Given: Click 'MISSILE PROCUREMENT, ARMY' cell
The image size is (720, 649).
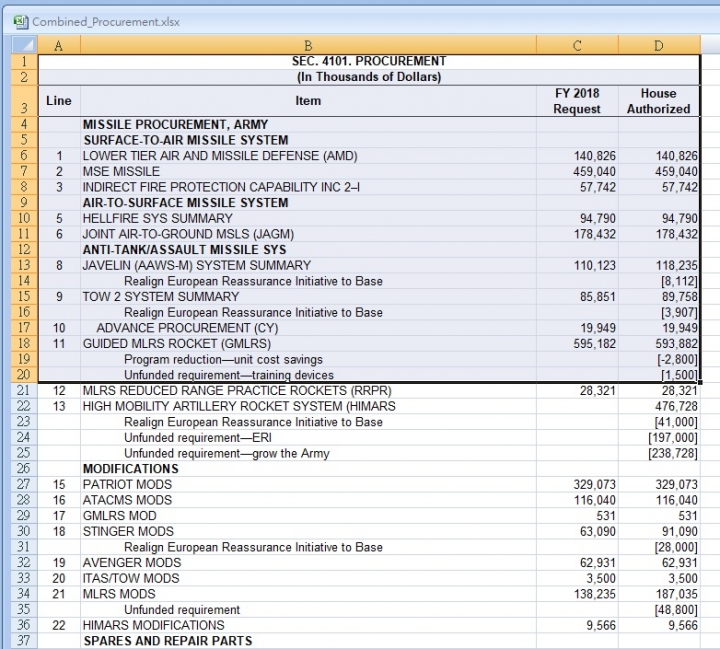Looking at the screenshot, I should pos(308,124).
